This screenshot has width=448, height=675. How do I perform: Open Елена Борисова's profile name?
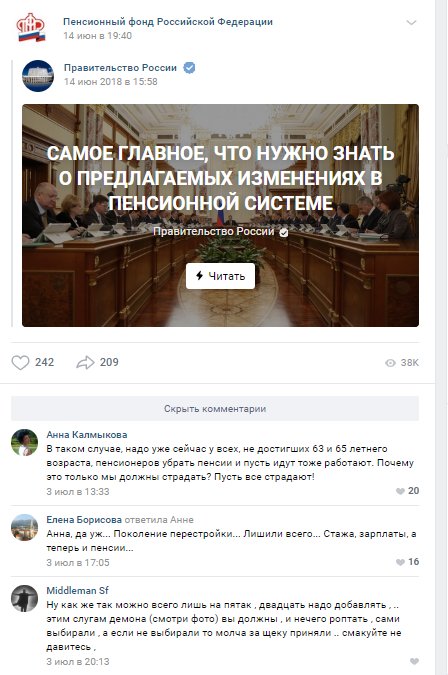coord(84,520)
